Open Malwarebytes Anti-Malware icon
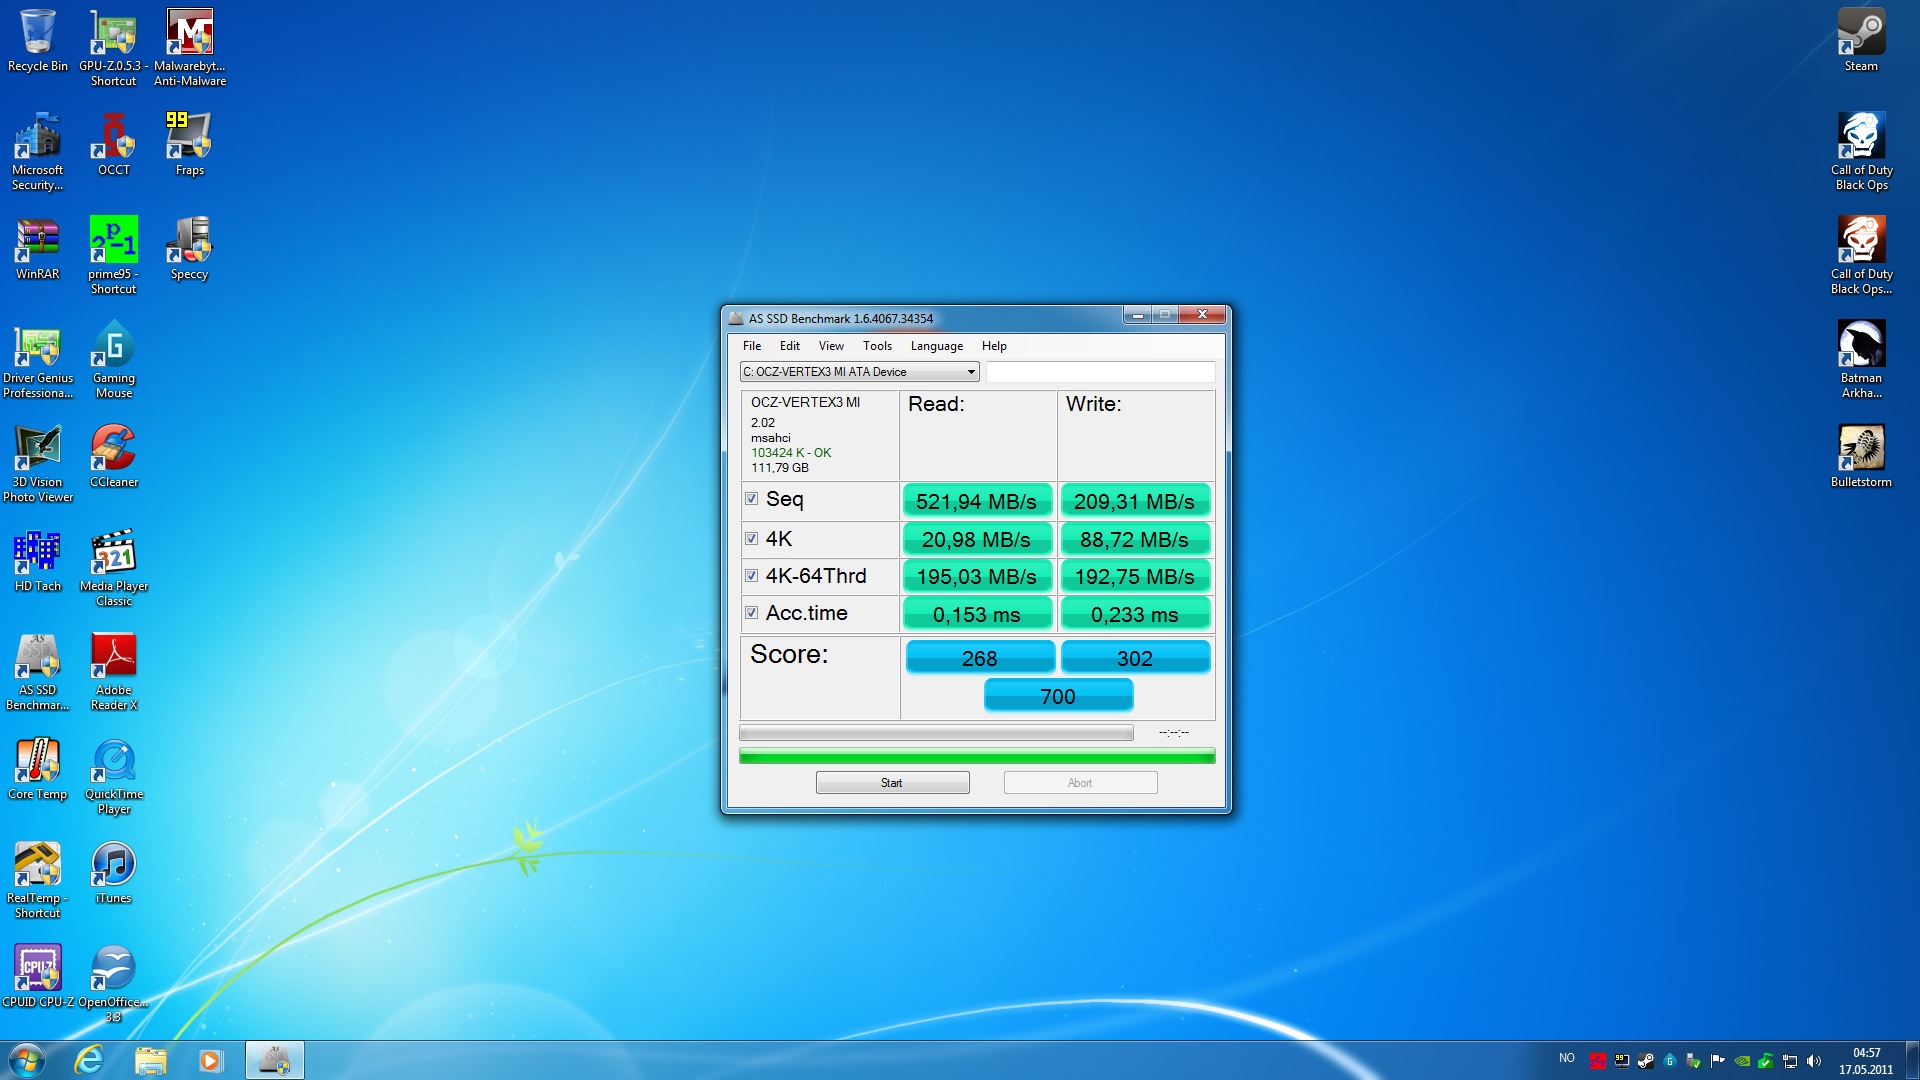The width and height of the screenshot is (1920, 1080). point(190,47)
